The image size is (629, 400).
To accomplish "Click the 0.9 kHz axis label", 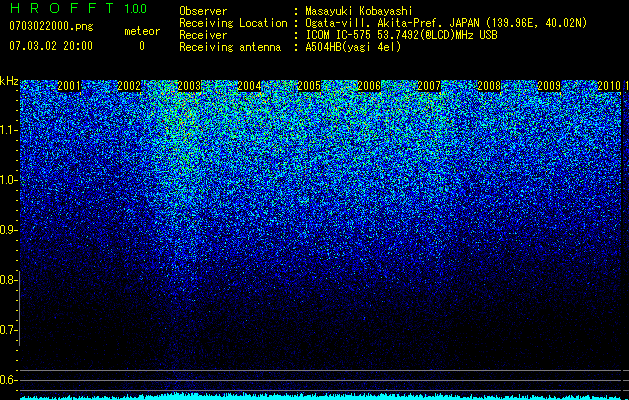I will 8,230.
